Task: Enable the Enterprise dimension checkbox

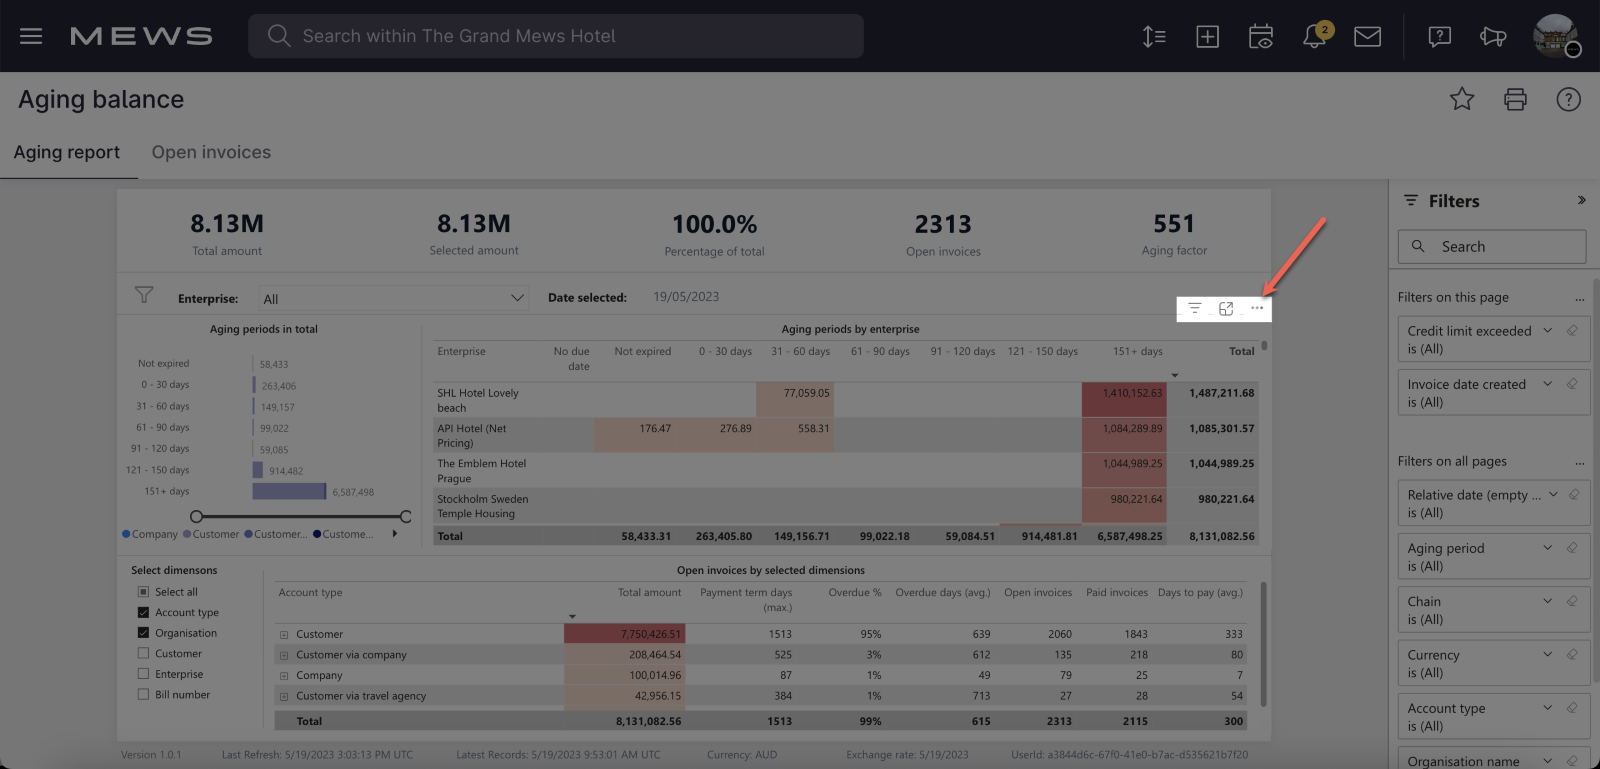Action: point(143,674)
